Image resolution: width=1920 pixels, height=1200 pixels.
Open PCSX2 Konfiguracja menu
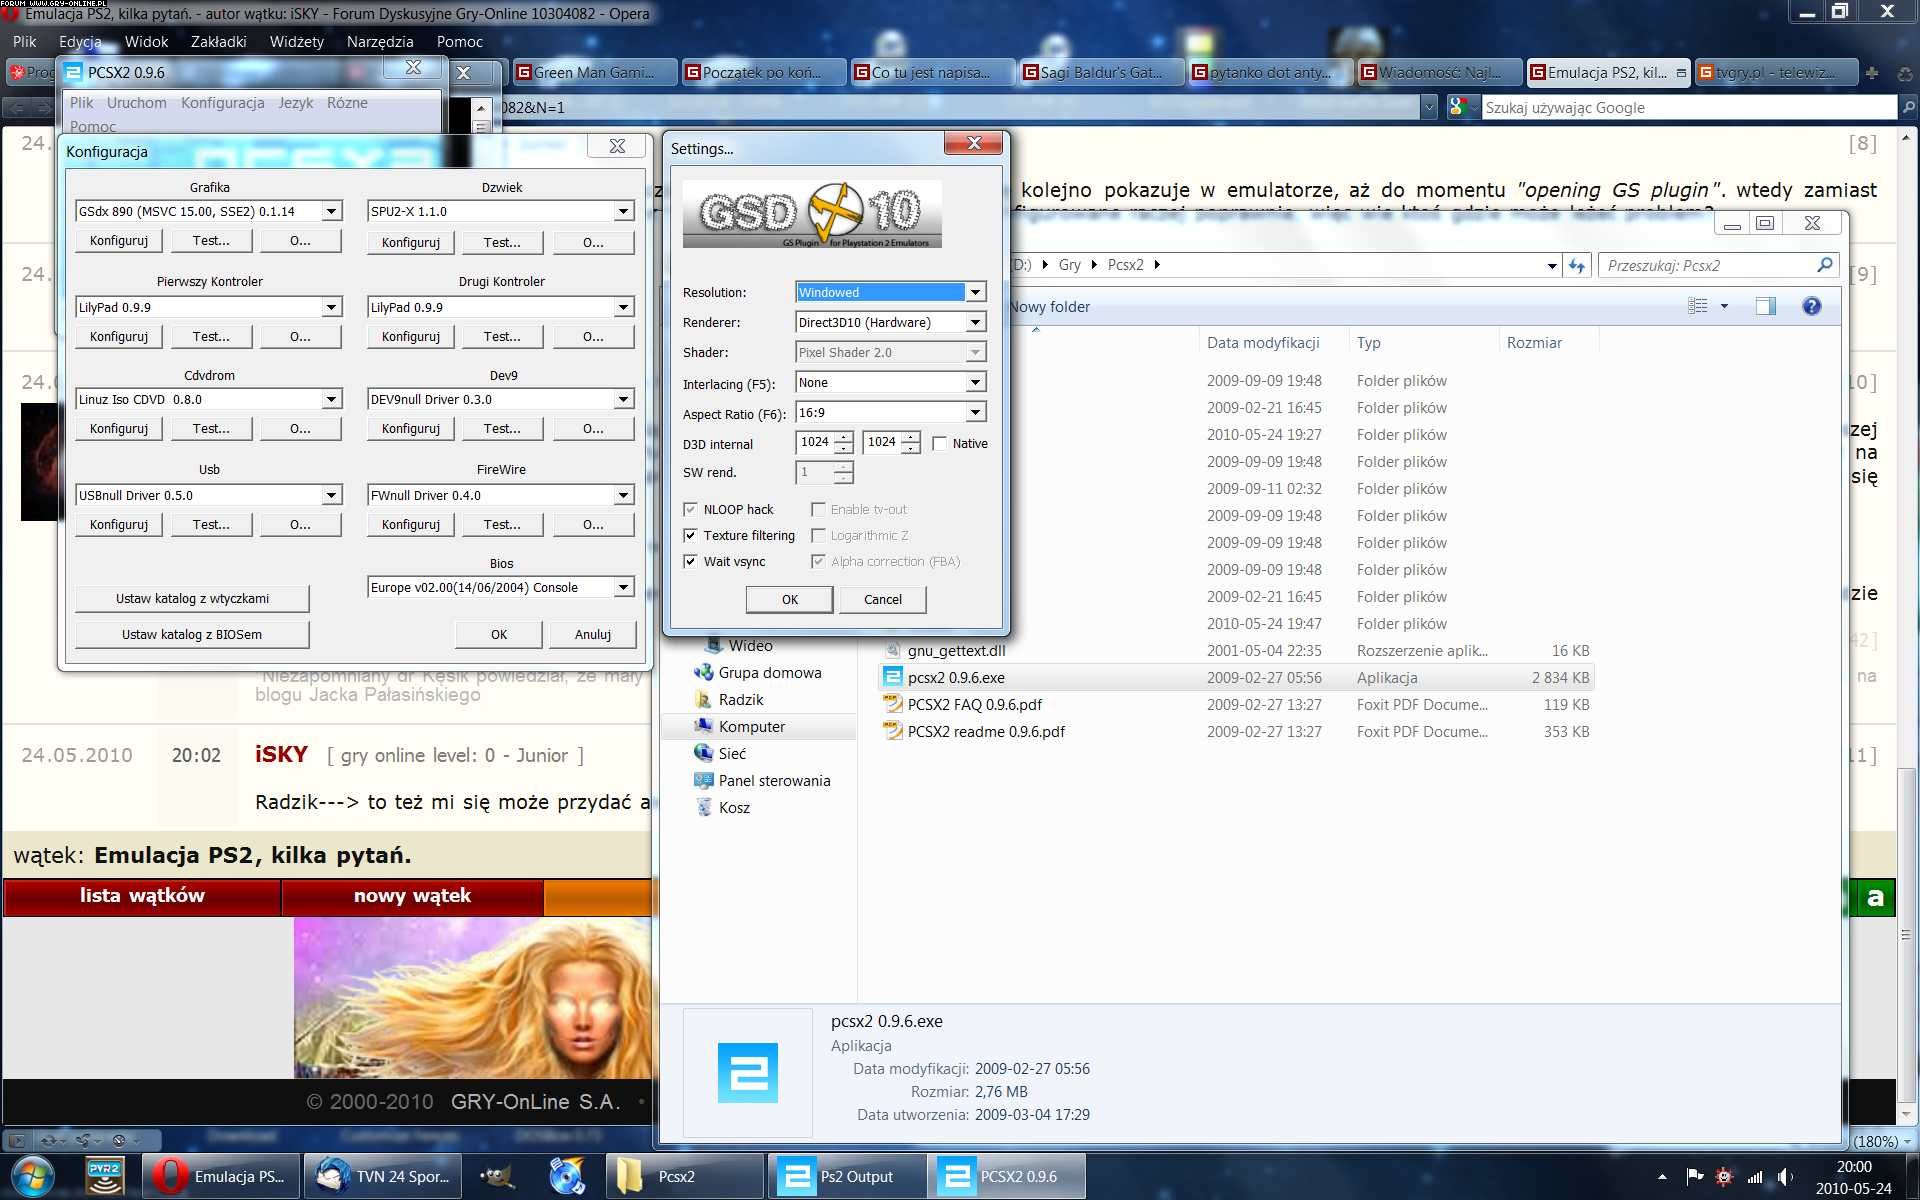click(222, 102)
